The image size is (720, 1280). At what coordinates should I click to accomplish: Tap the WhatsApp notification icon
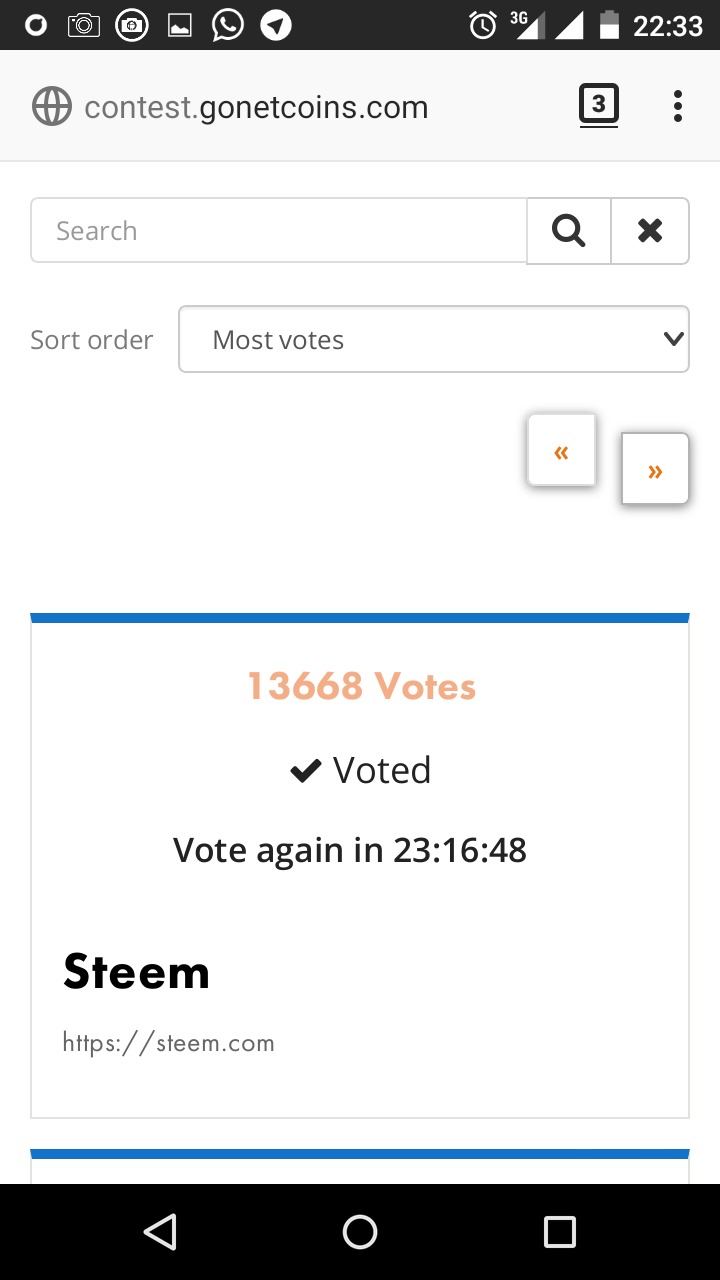[x=228, y=25]
